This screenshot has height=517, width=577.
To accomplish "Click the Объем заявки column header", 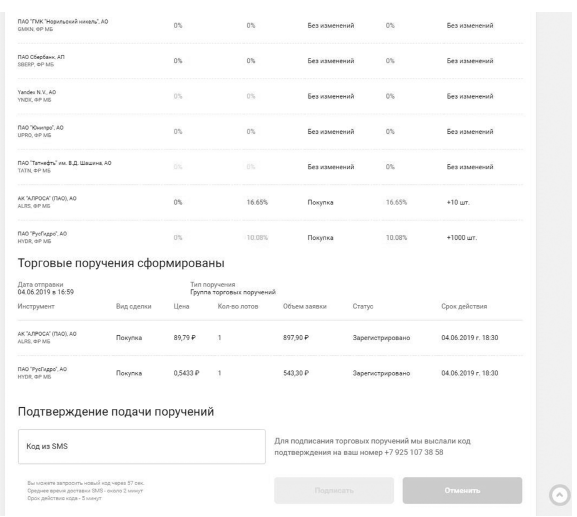I will [x=305, y=306].
